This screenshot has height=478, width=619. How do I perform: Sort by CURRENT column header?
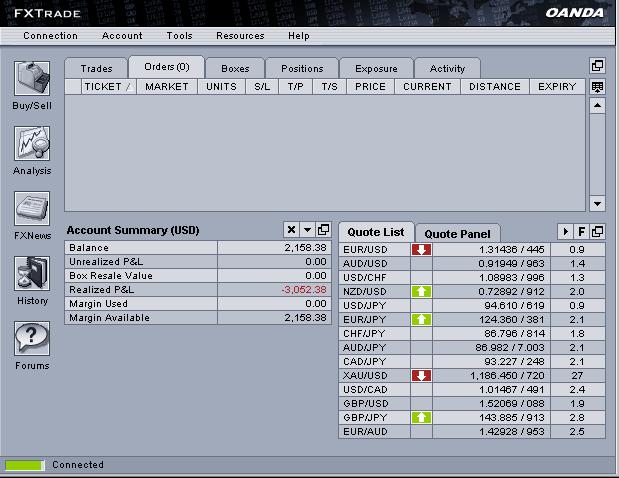pos(427,87)
